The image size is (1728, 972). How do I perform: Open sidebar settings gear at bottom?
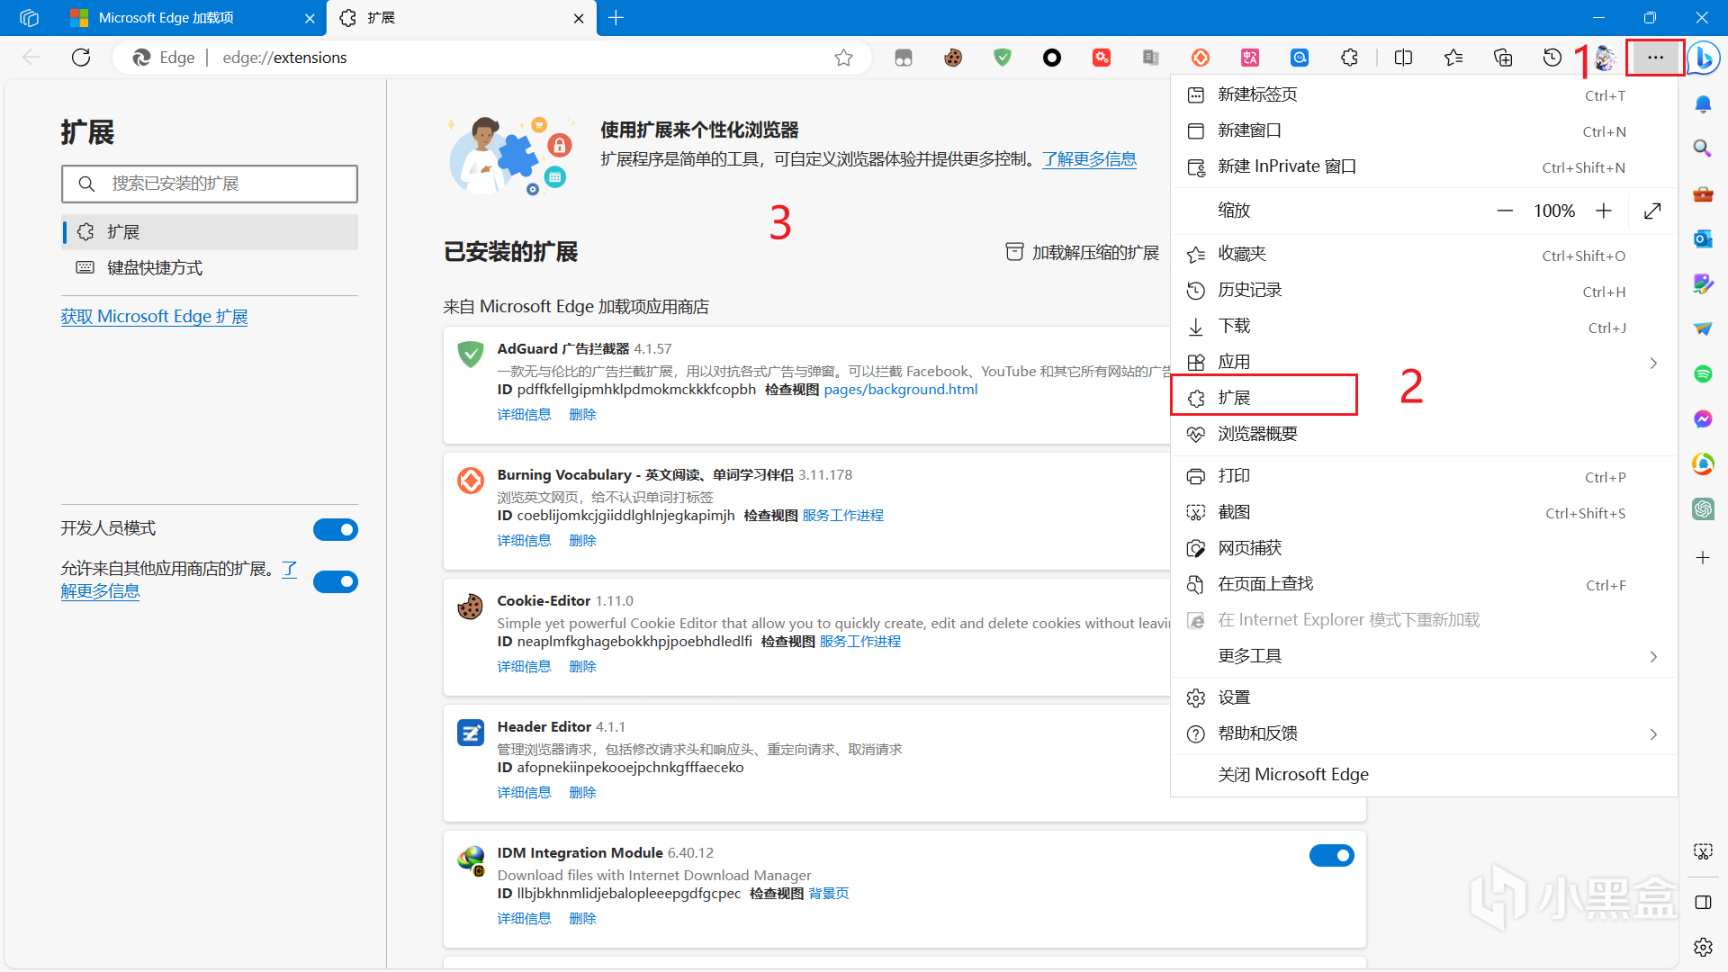1703,947
